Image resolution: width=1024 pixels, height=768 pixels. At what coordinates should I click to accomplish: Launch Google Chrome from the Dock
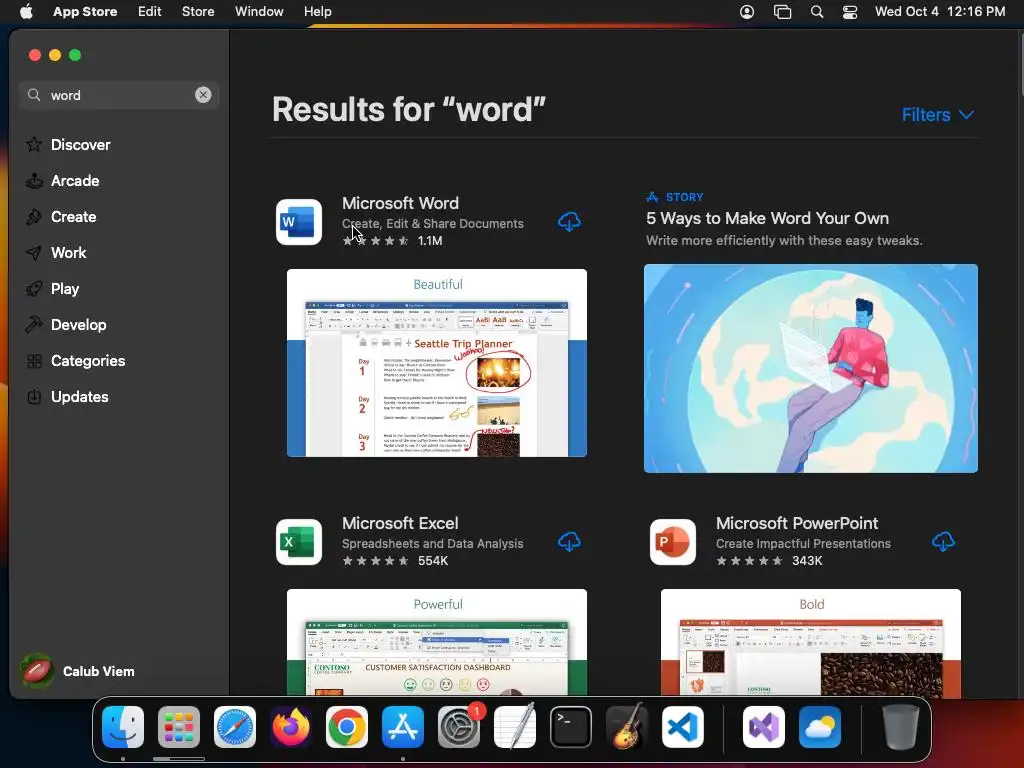(x=347, y=727)
